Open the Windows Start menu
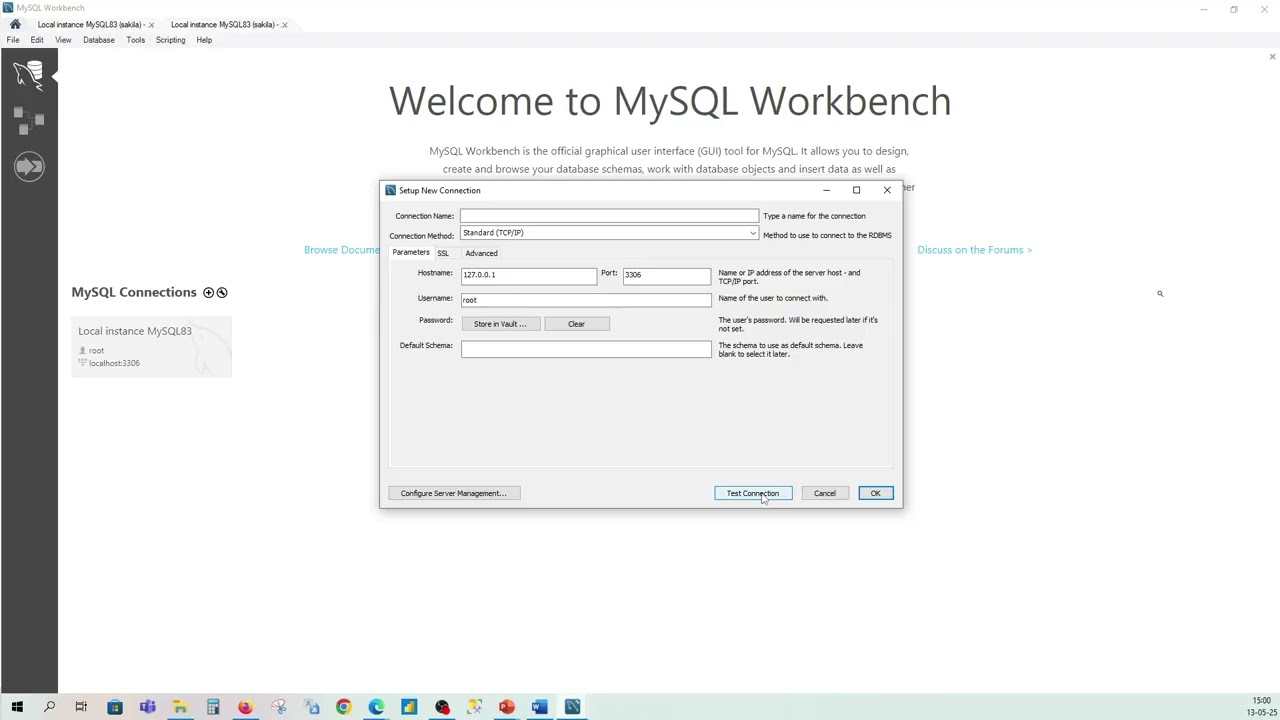The height and width of the screenshot is (720, 1280). 16,707
